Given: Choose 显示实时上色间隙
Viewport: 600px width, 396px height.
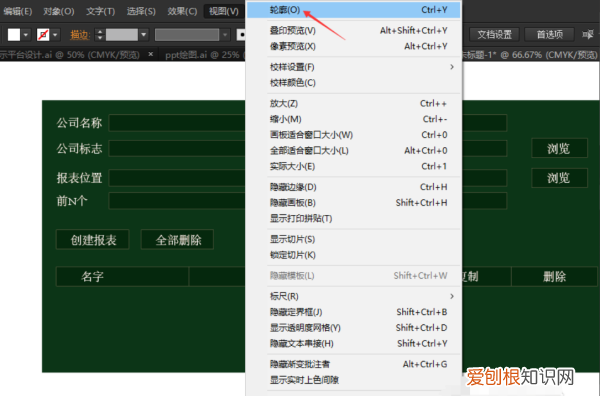Looking at the screenshot, I should (x=354, y=380).
